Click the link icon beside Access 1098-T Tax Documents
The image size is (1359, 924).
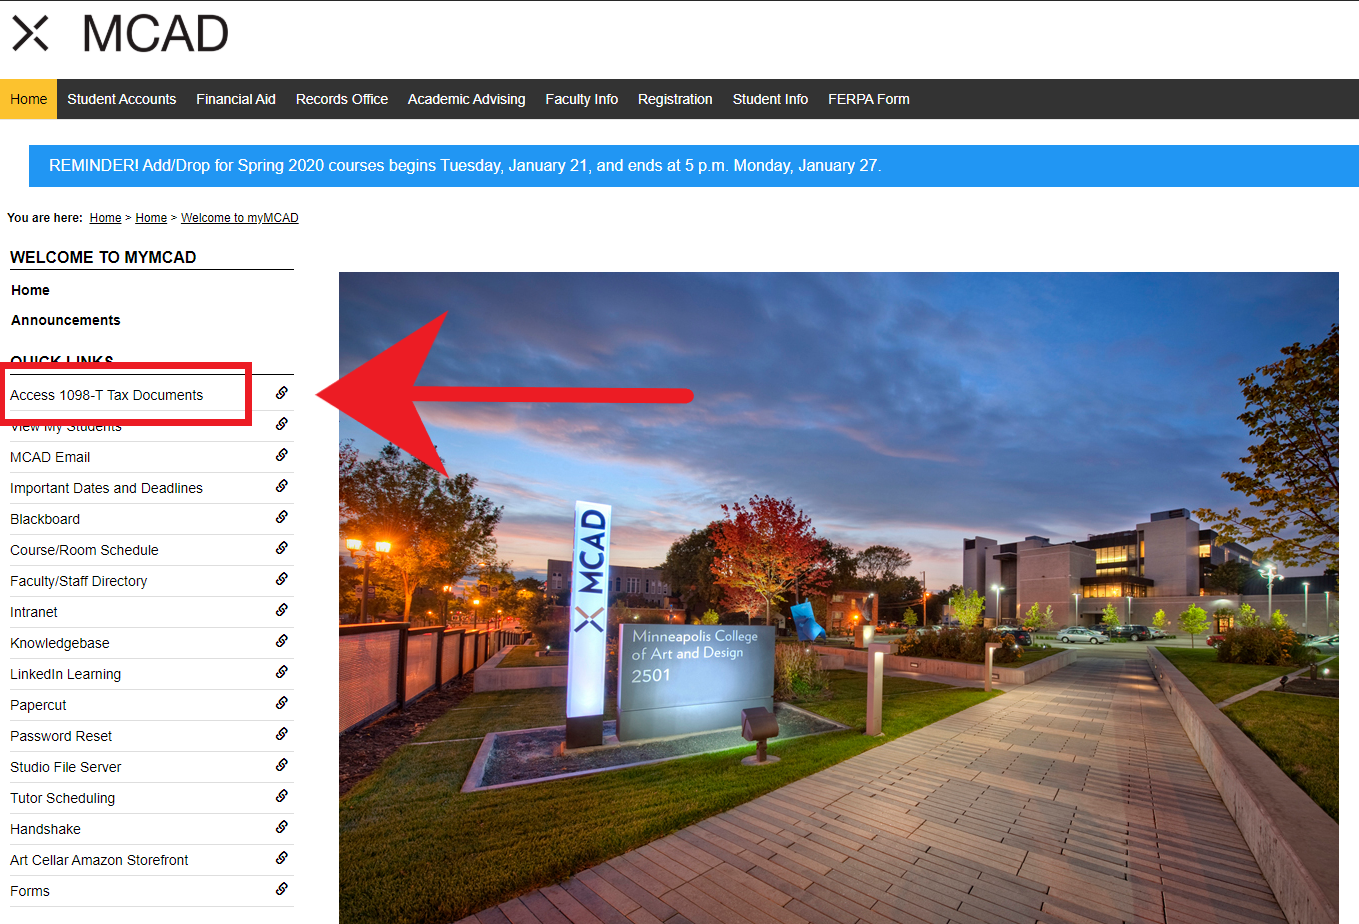pos(282,393)
